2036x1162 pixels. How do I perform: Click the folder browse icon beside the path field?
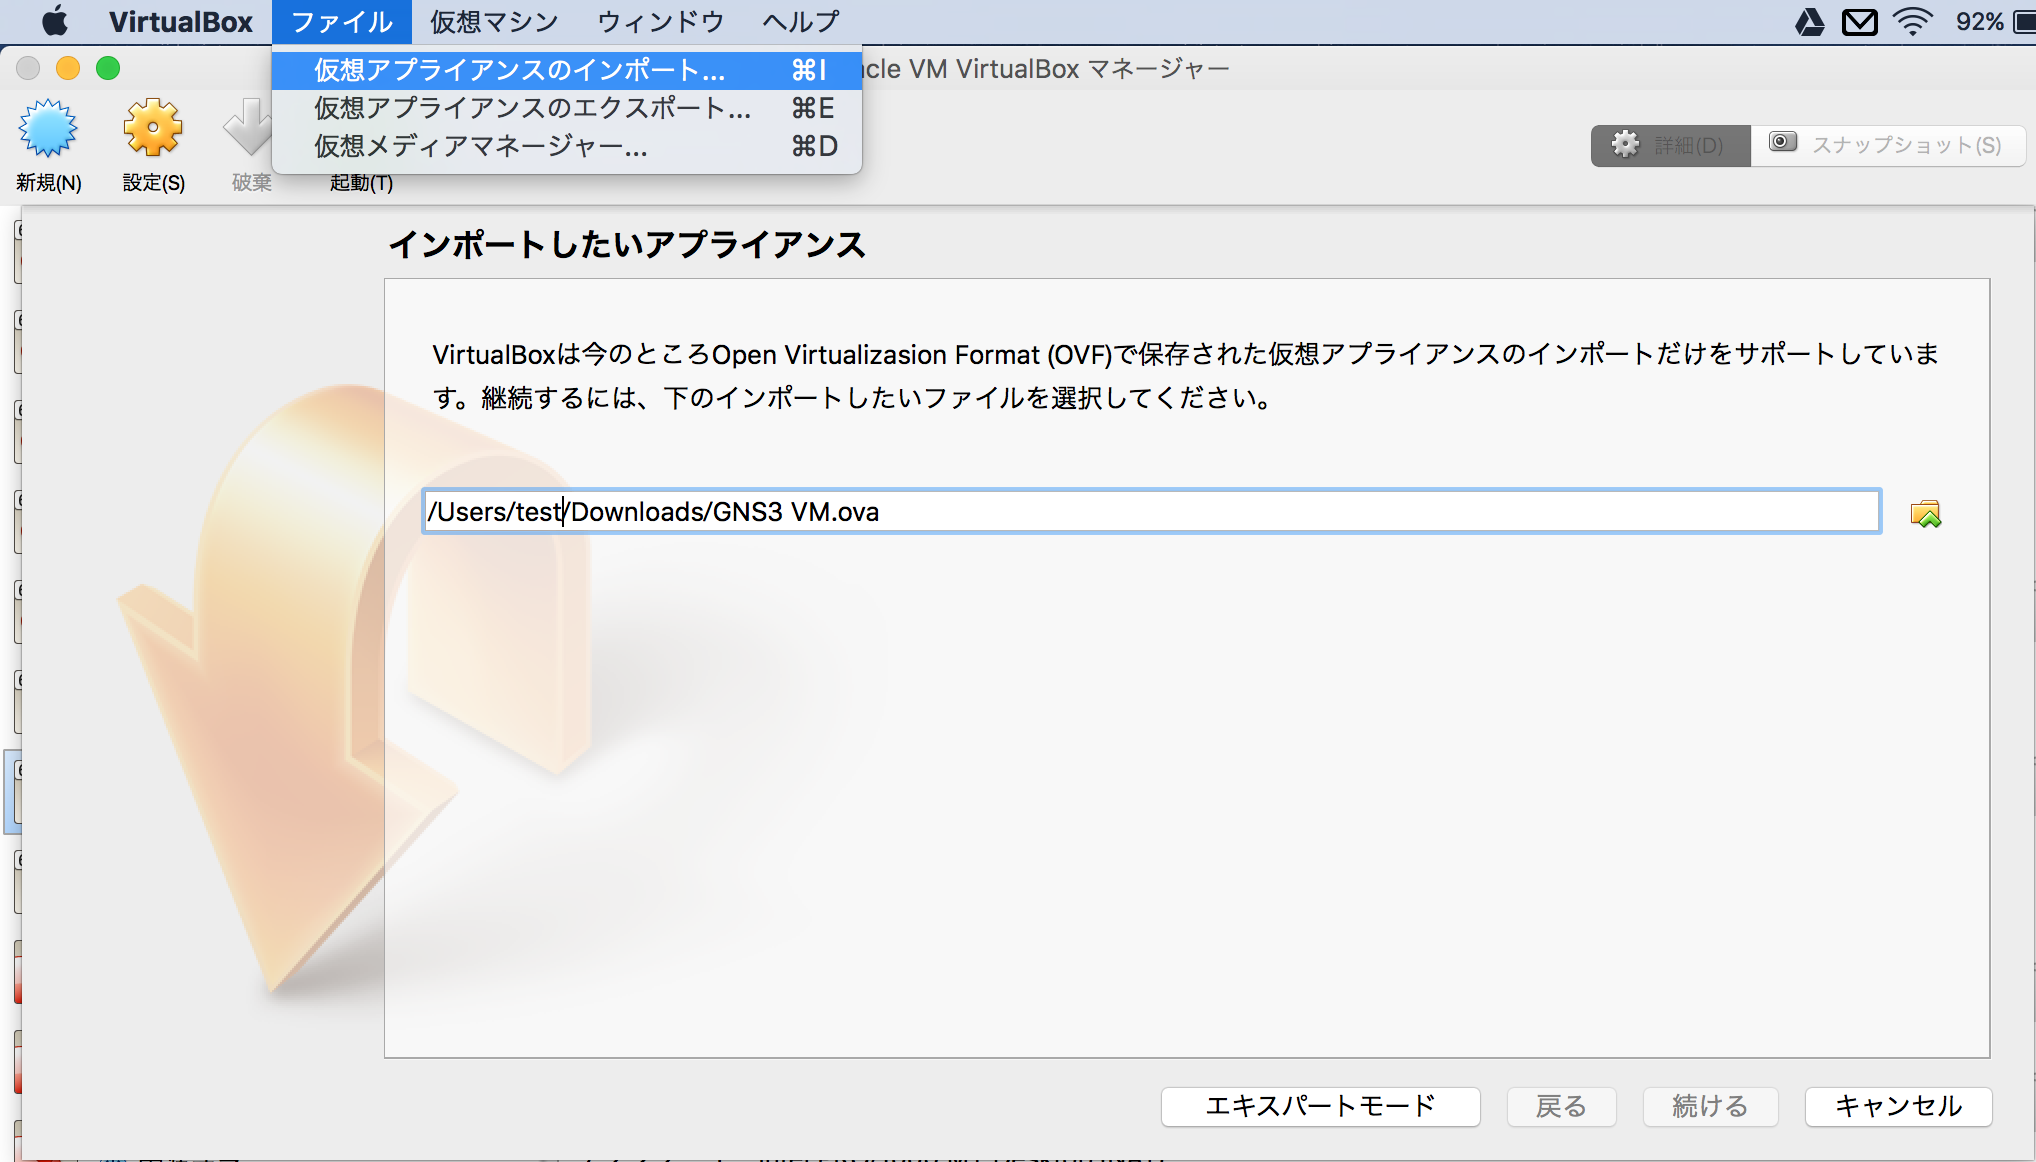point(1925,513)
